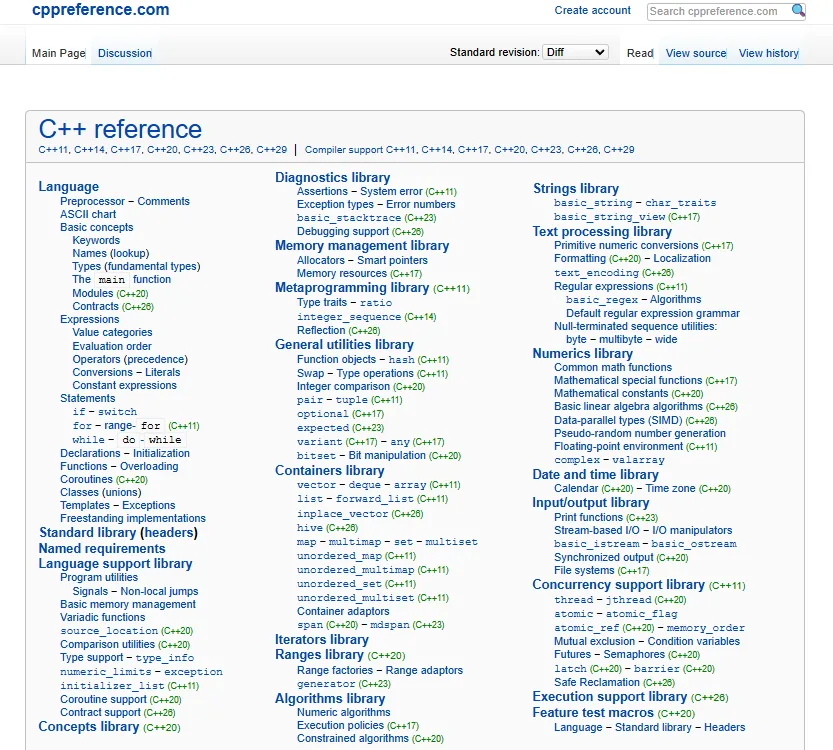
Task: Open the cppreference.com site logo link
Action: point(100,9)
